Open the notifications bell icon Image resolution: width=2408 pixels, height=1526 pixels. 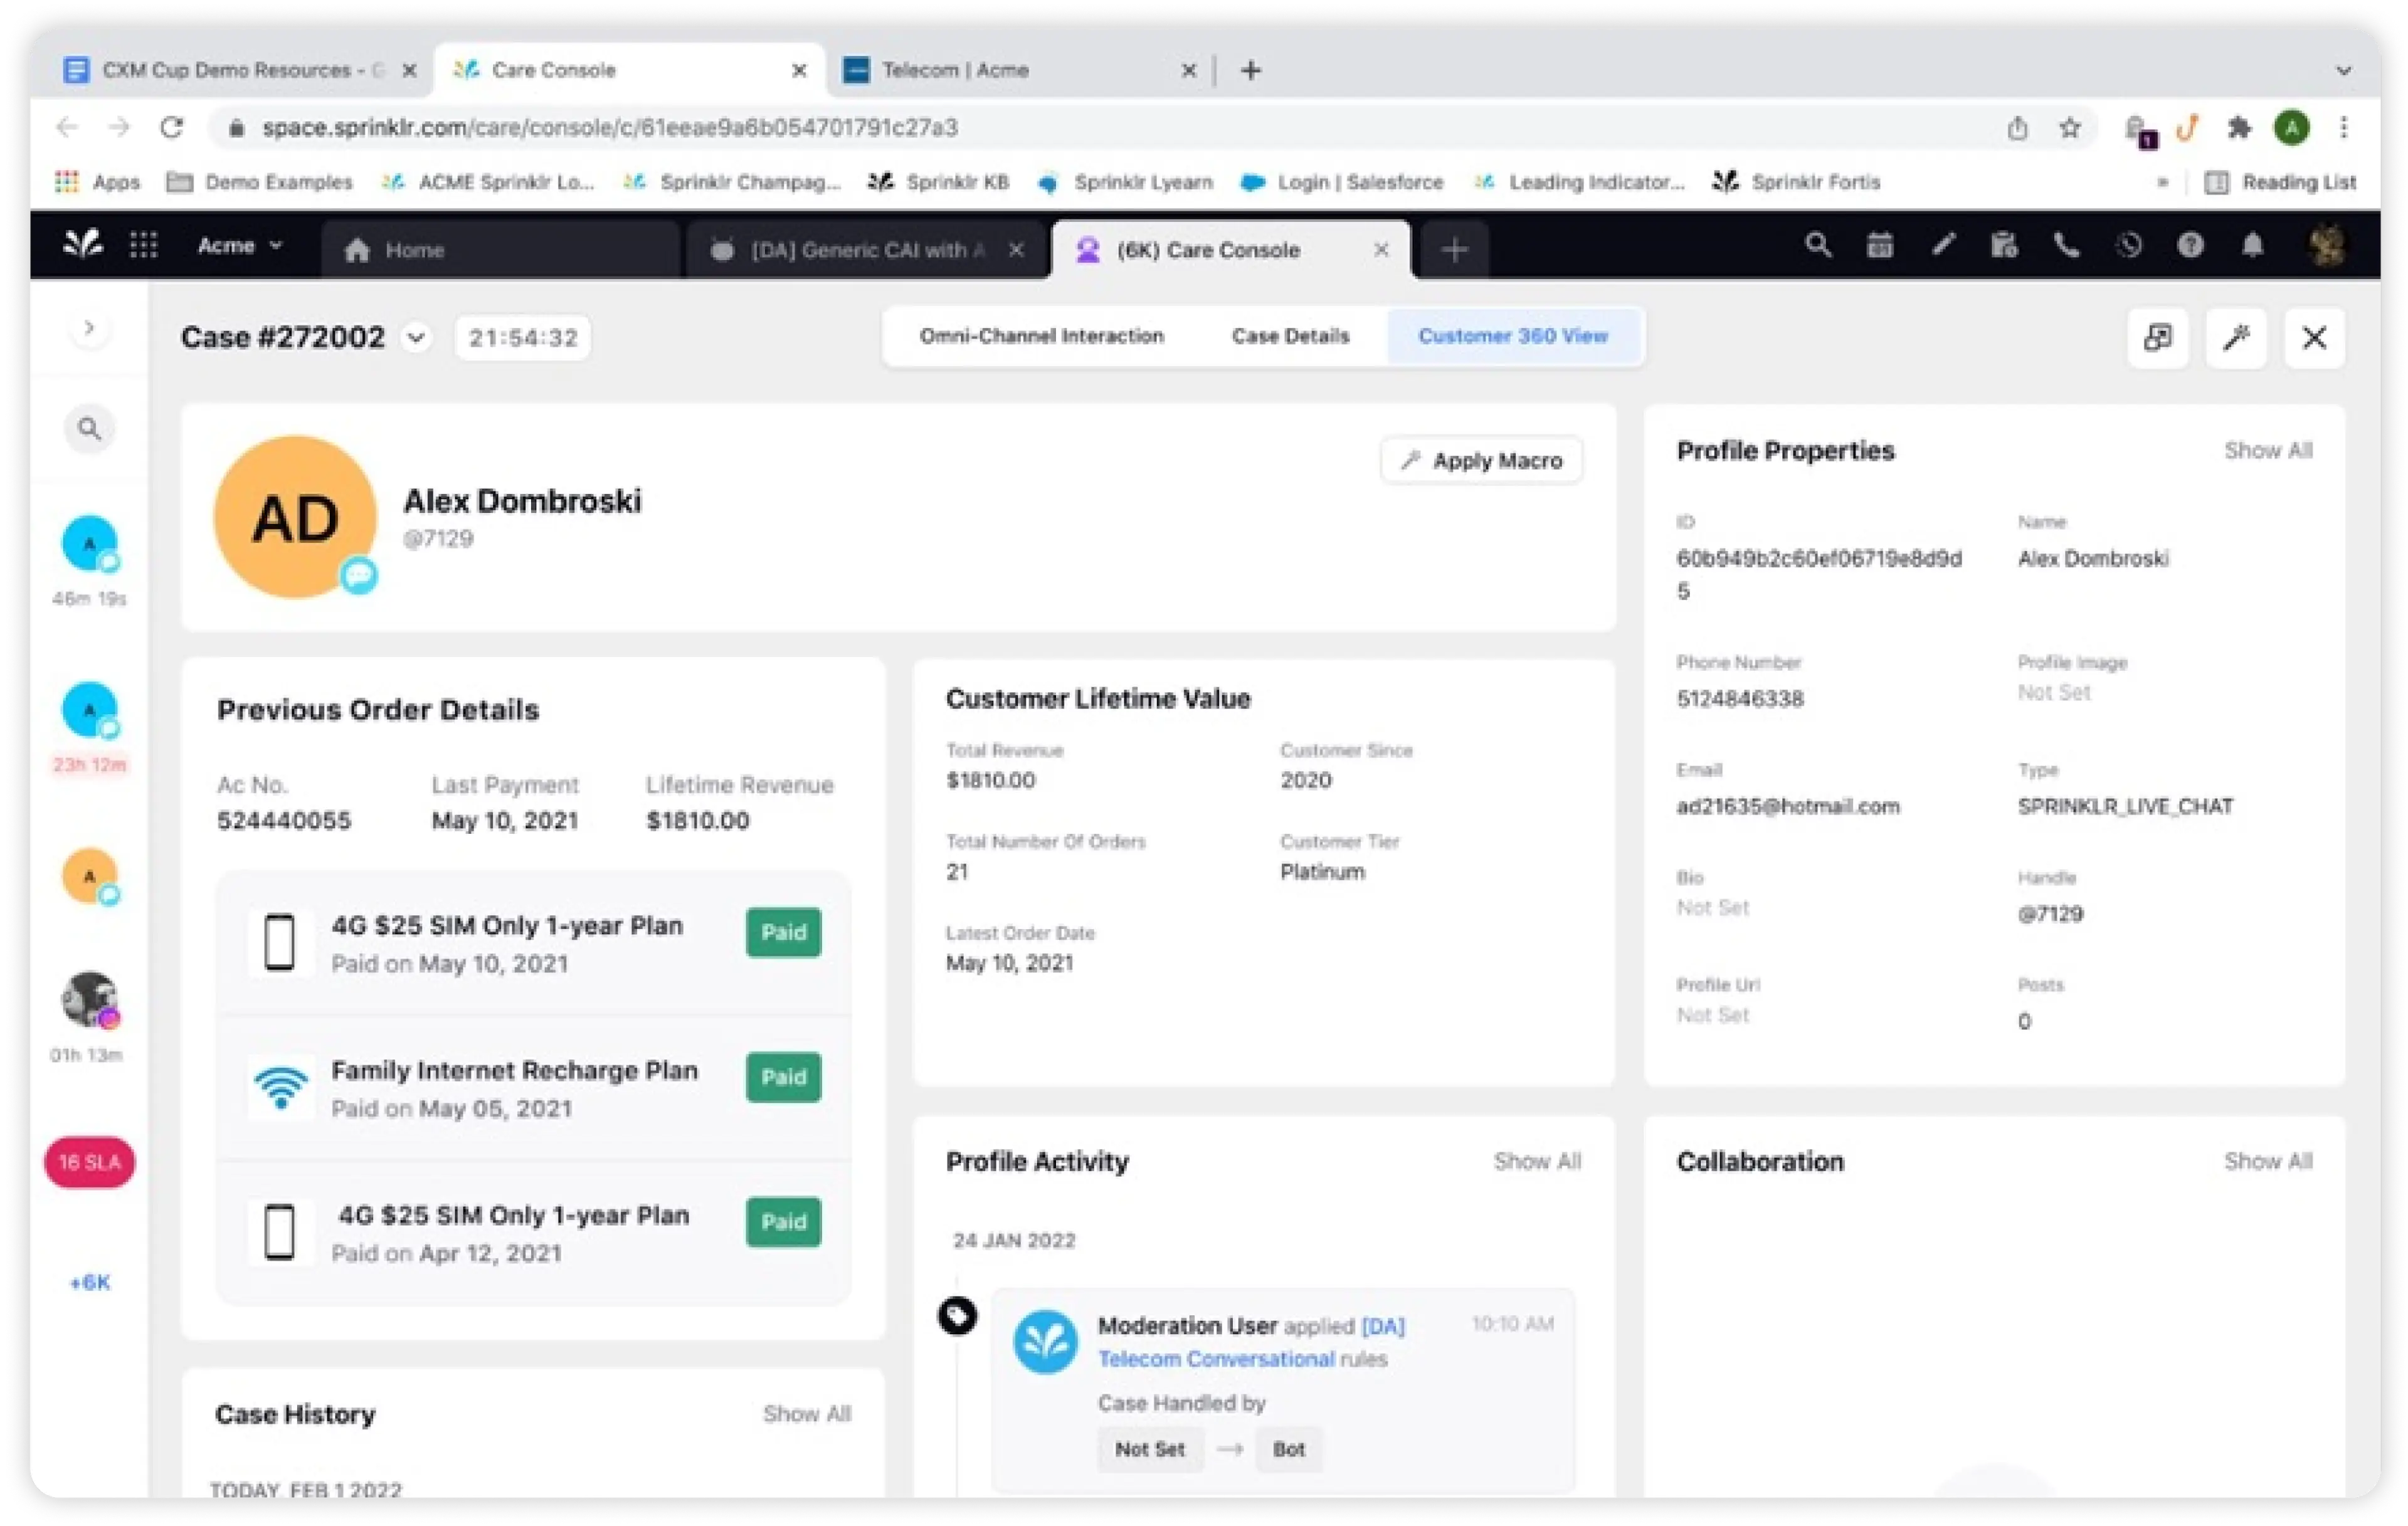(2252, 245)
